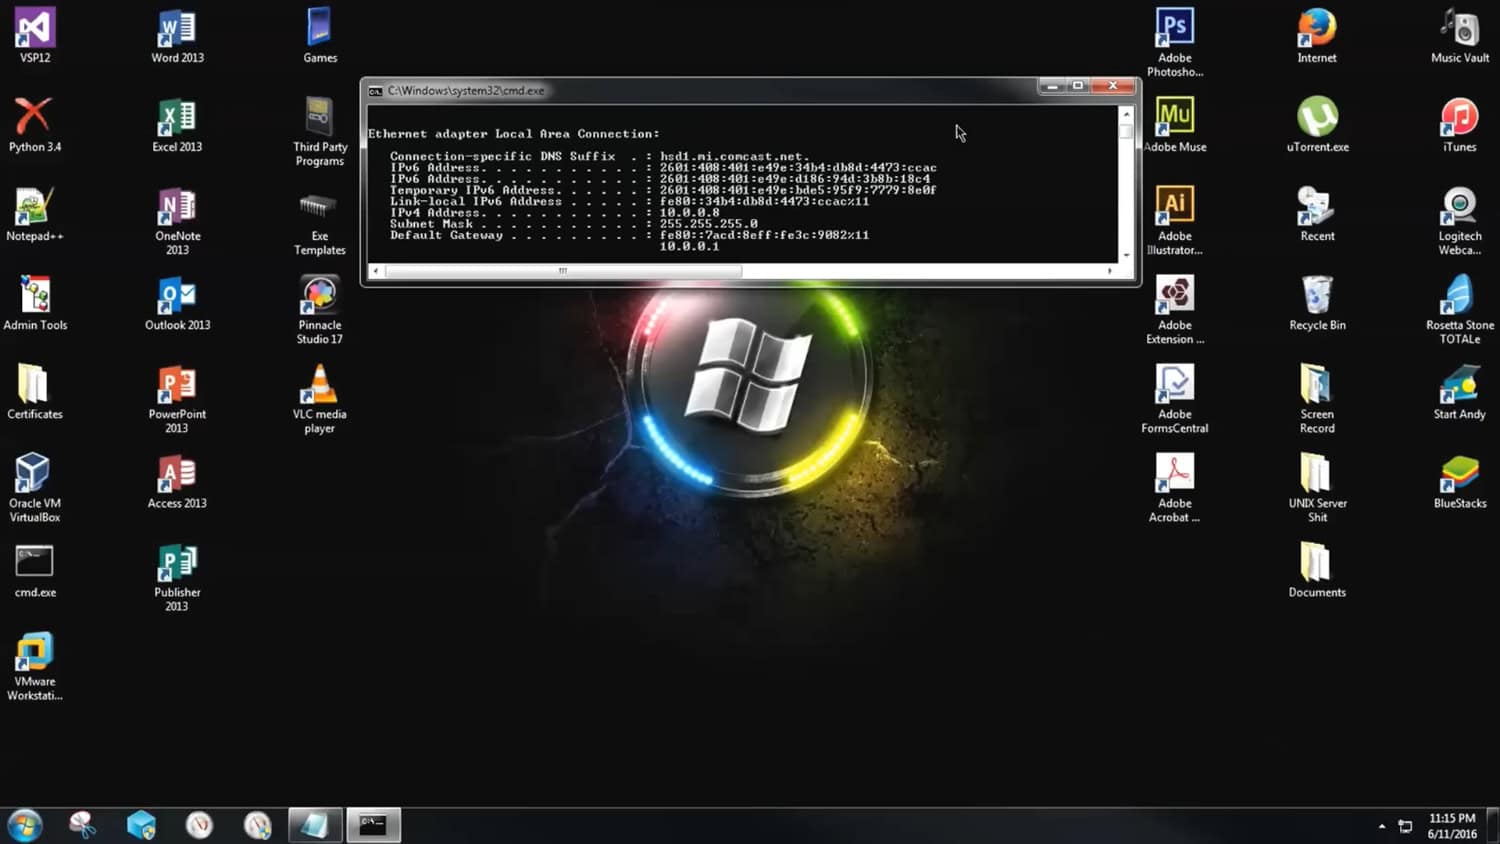The width and height of the screenshot is (1500, 844).
Task: Launch the iTunes shortcut
Action: pyautogui.click(x=1460, y=125)
